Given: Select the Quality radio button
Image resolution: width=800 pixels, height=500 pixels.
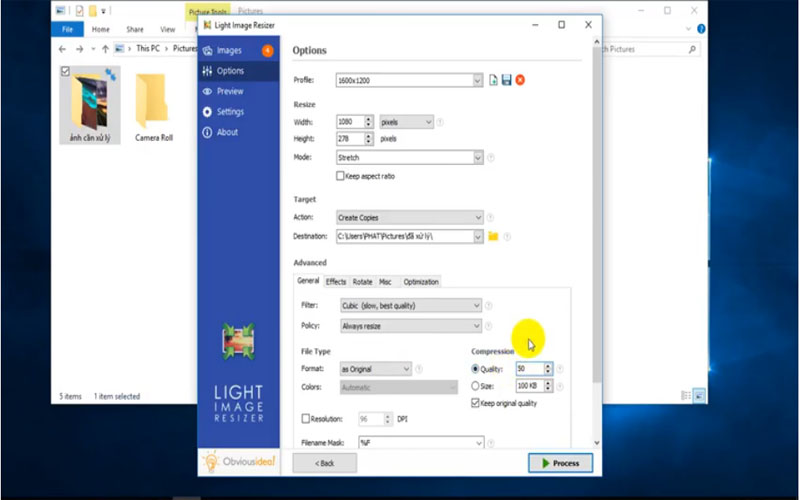Looking at the screenshot, I should click(x=476, y=369).
